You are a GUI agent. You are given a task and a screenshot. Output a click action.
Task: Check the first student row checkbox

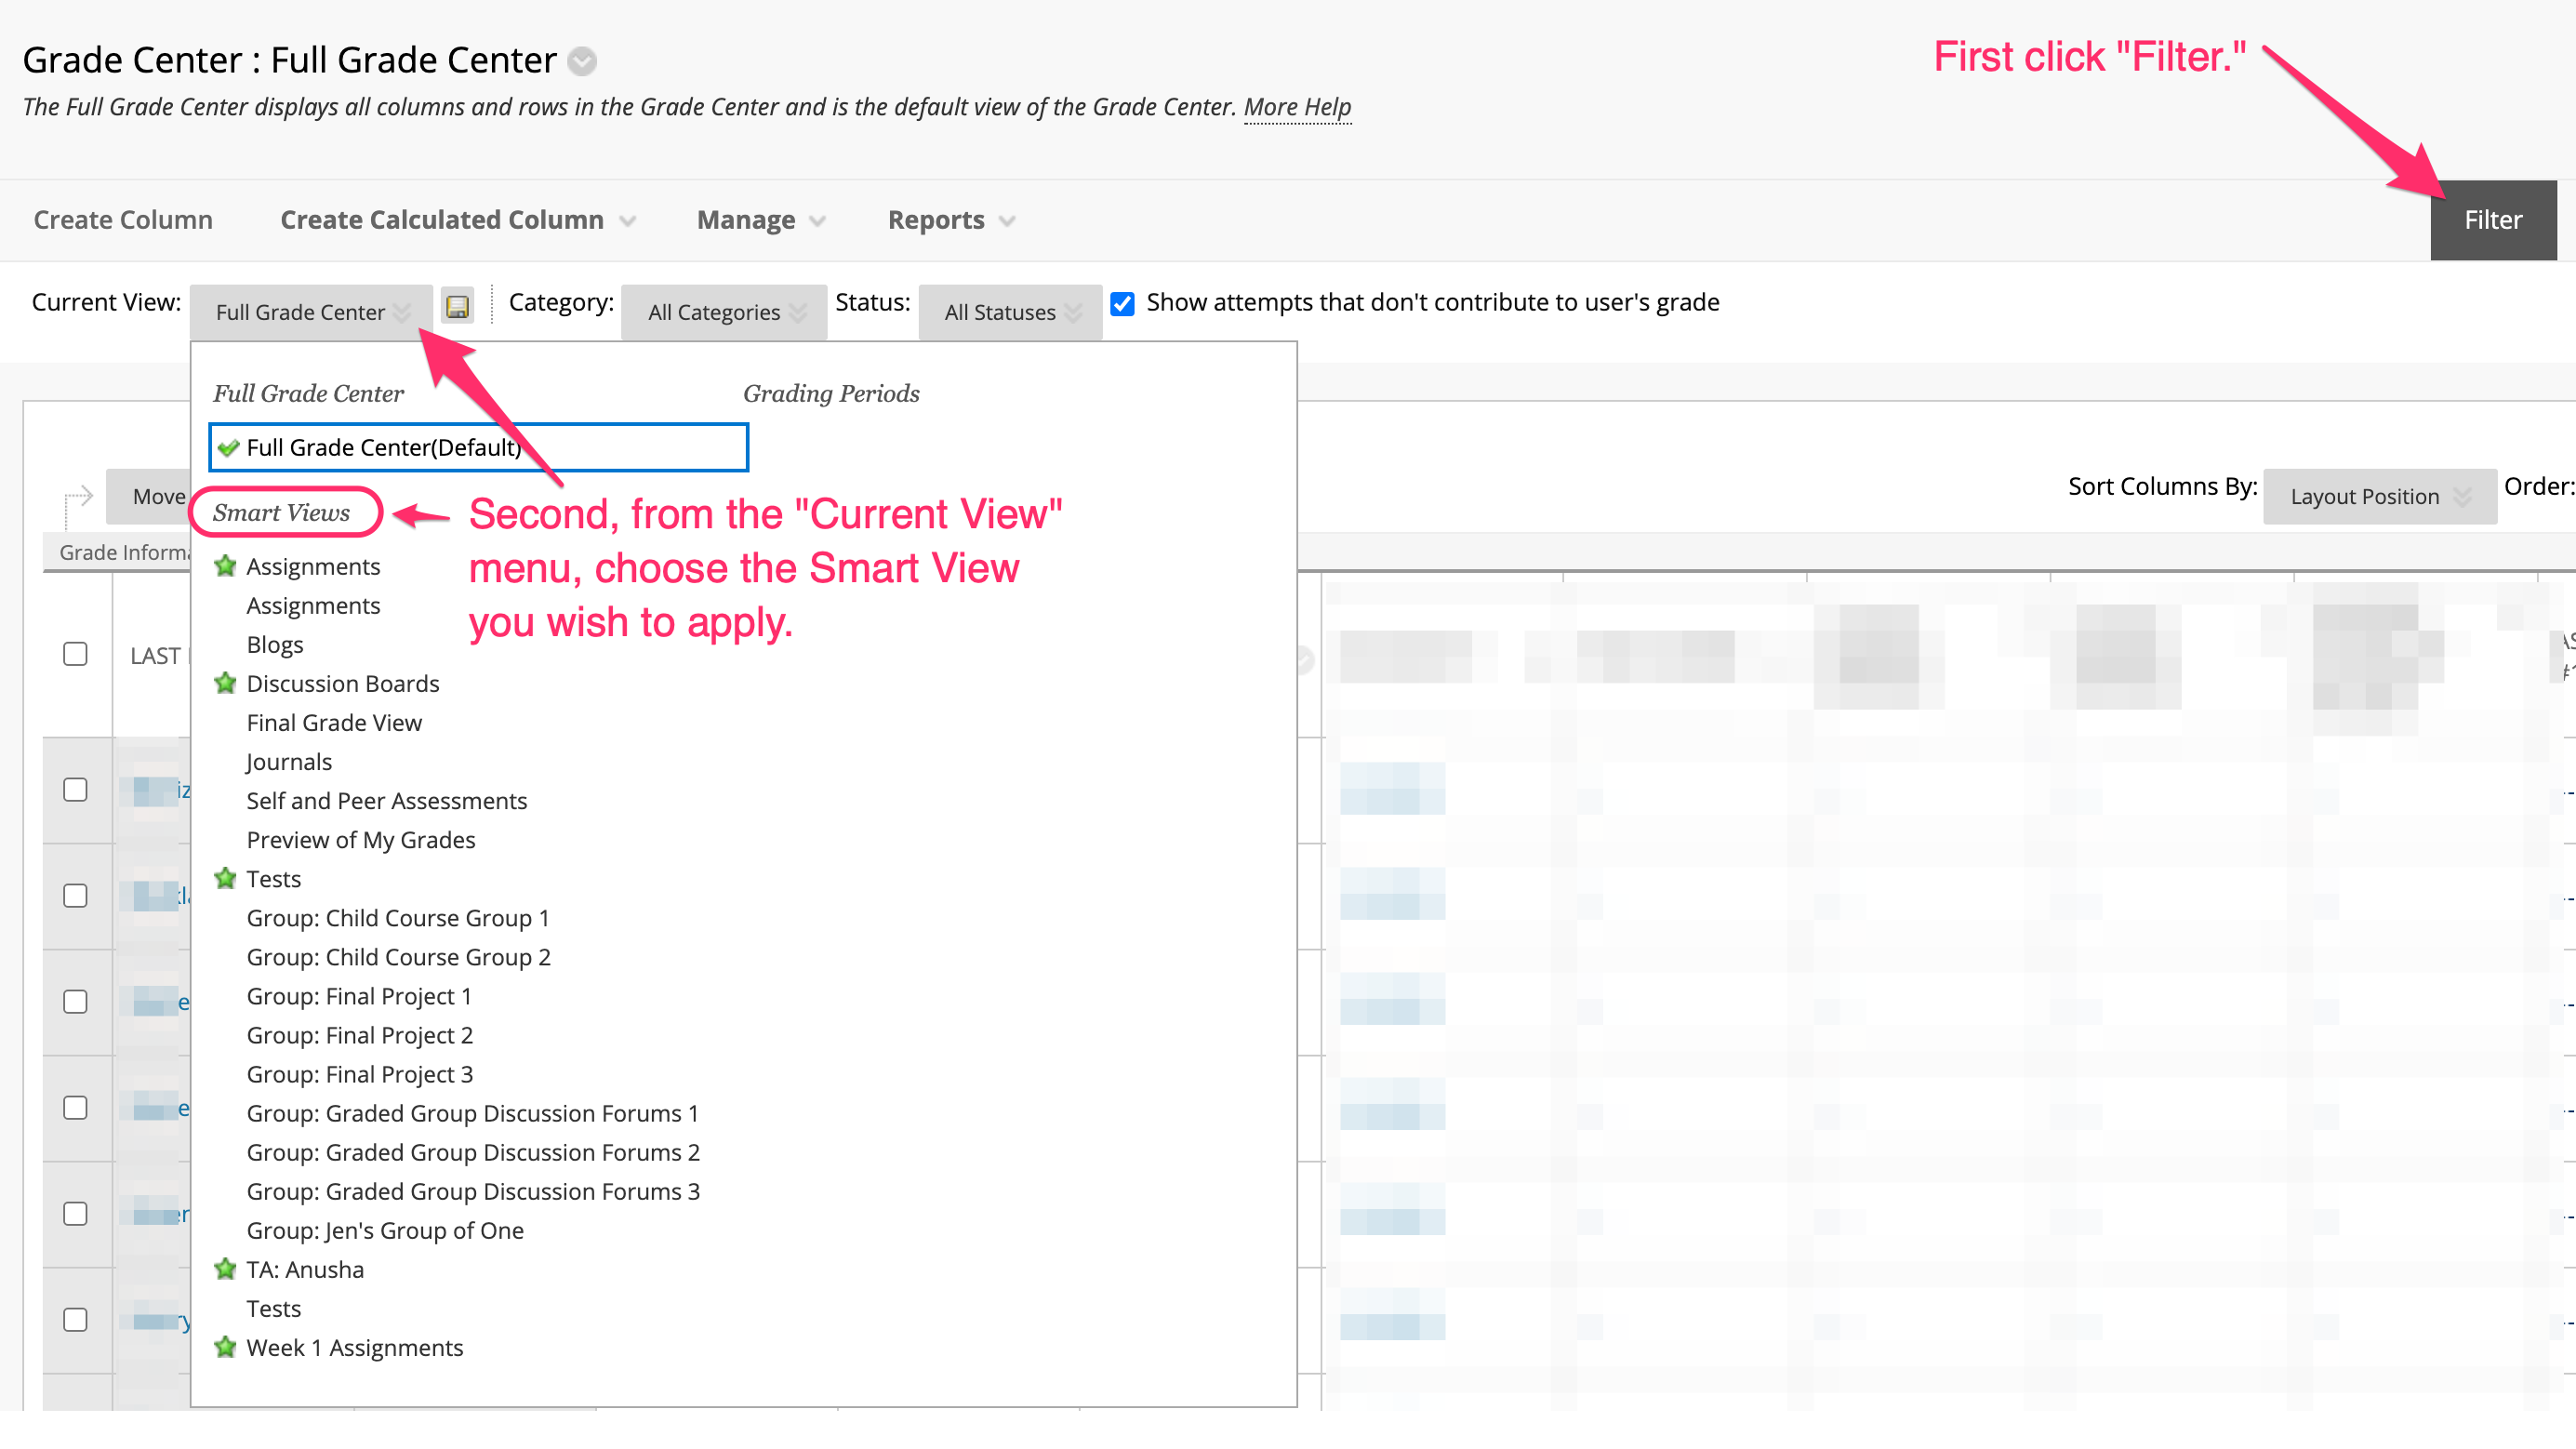pyautogui.click(x=75, y=790)
